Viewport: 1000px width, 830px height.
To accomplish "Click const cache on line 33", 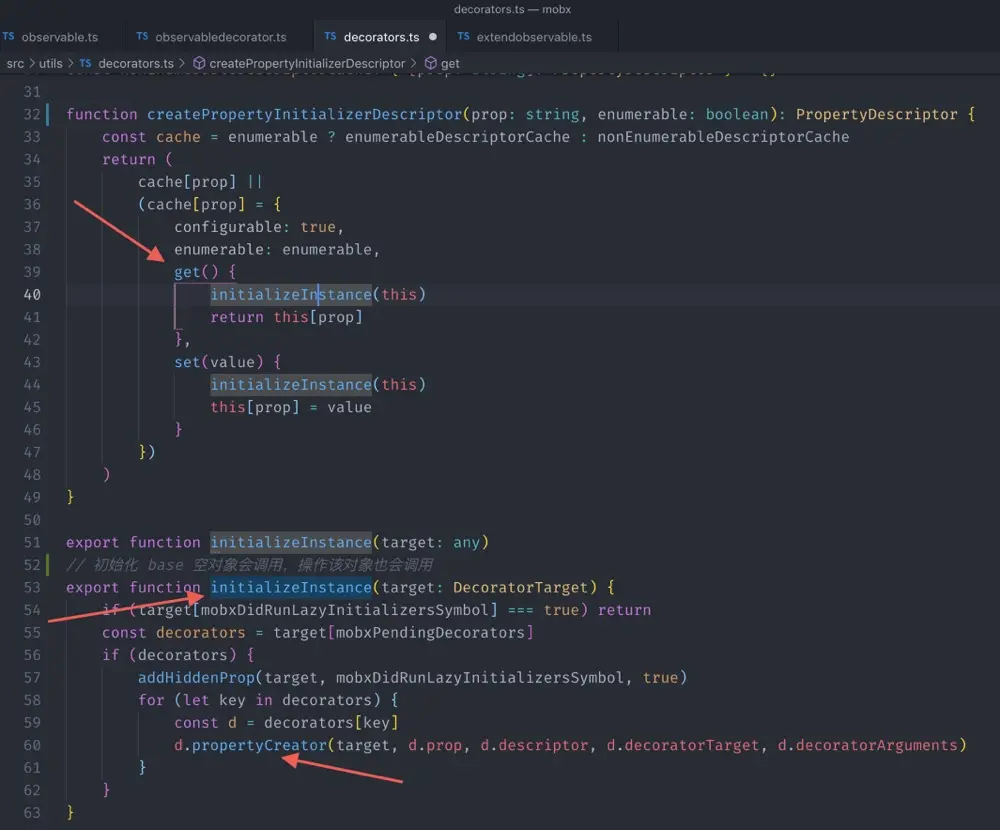I will click(151, 137).
